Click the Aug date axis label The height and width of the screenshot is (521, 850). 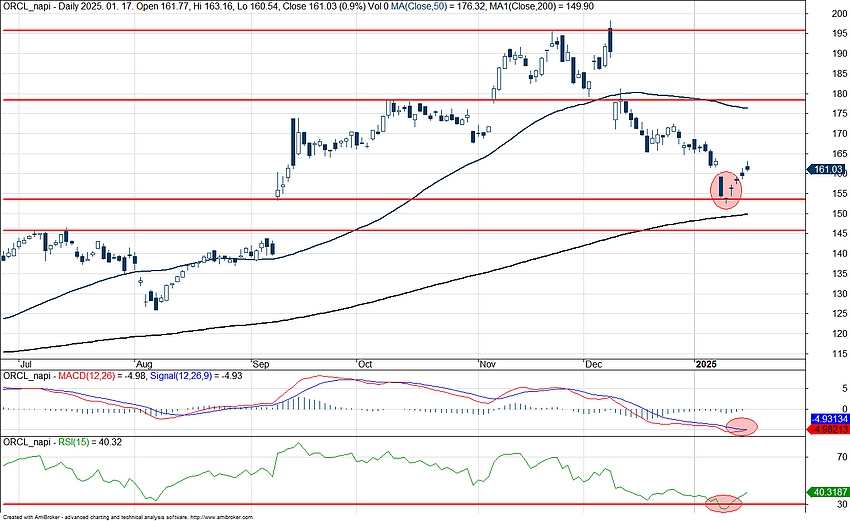[x=144, y=364]
